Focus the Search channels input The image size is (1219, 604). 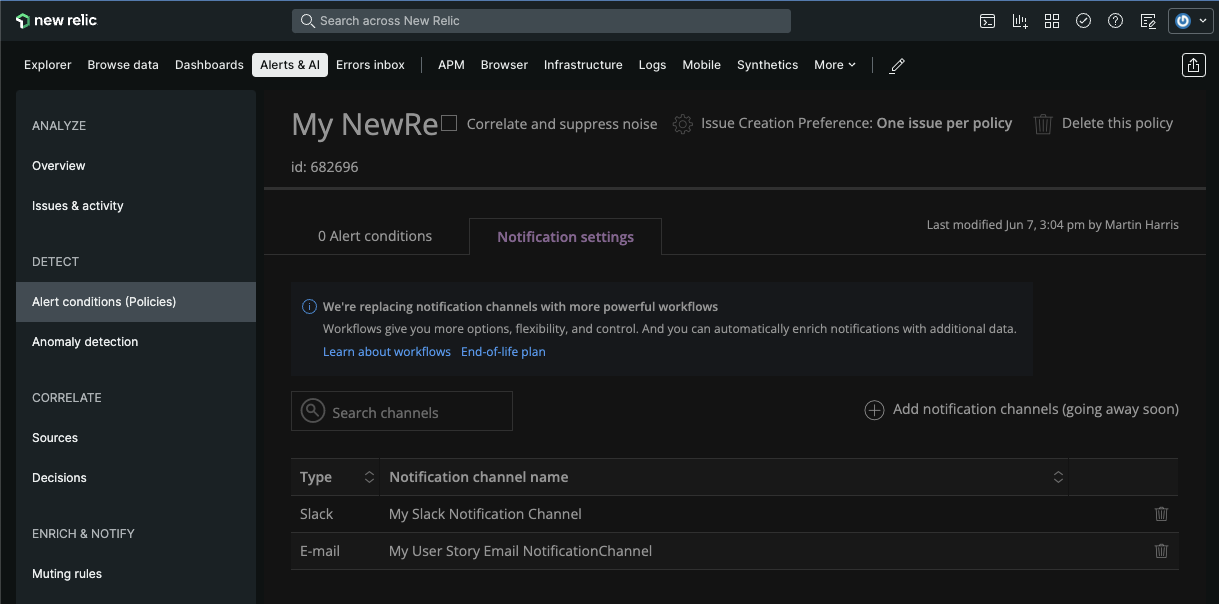[x=402, y=411]
